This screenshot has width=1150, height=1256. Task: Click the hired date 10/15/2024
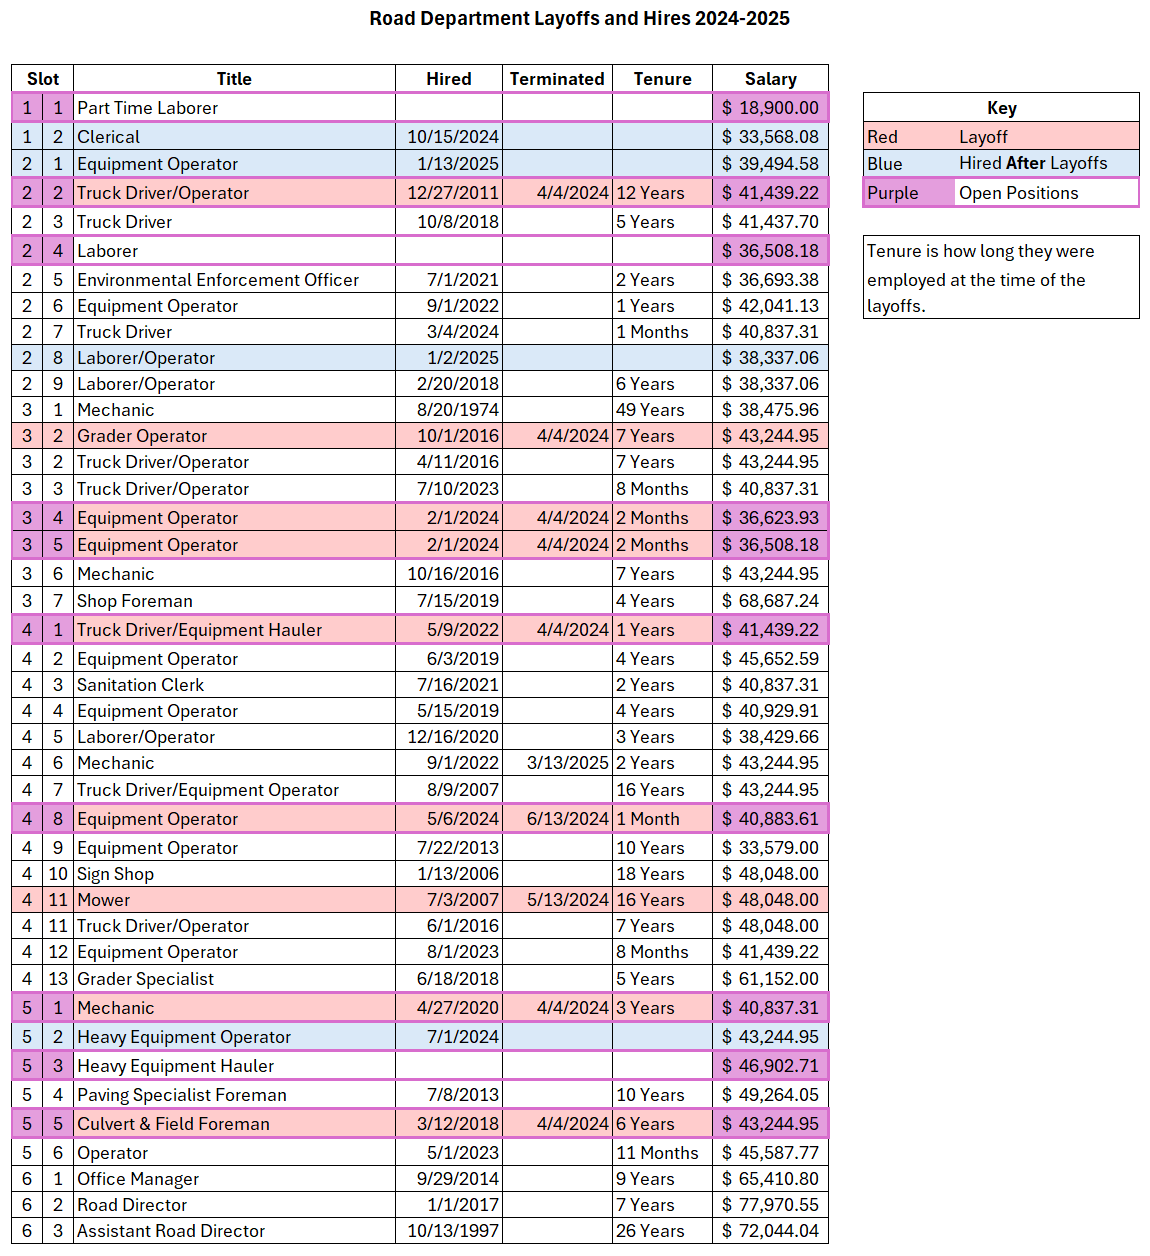(449, 137)
